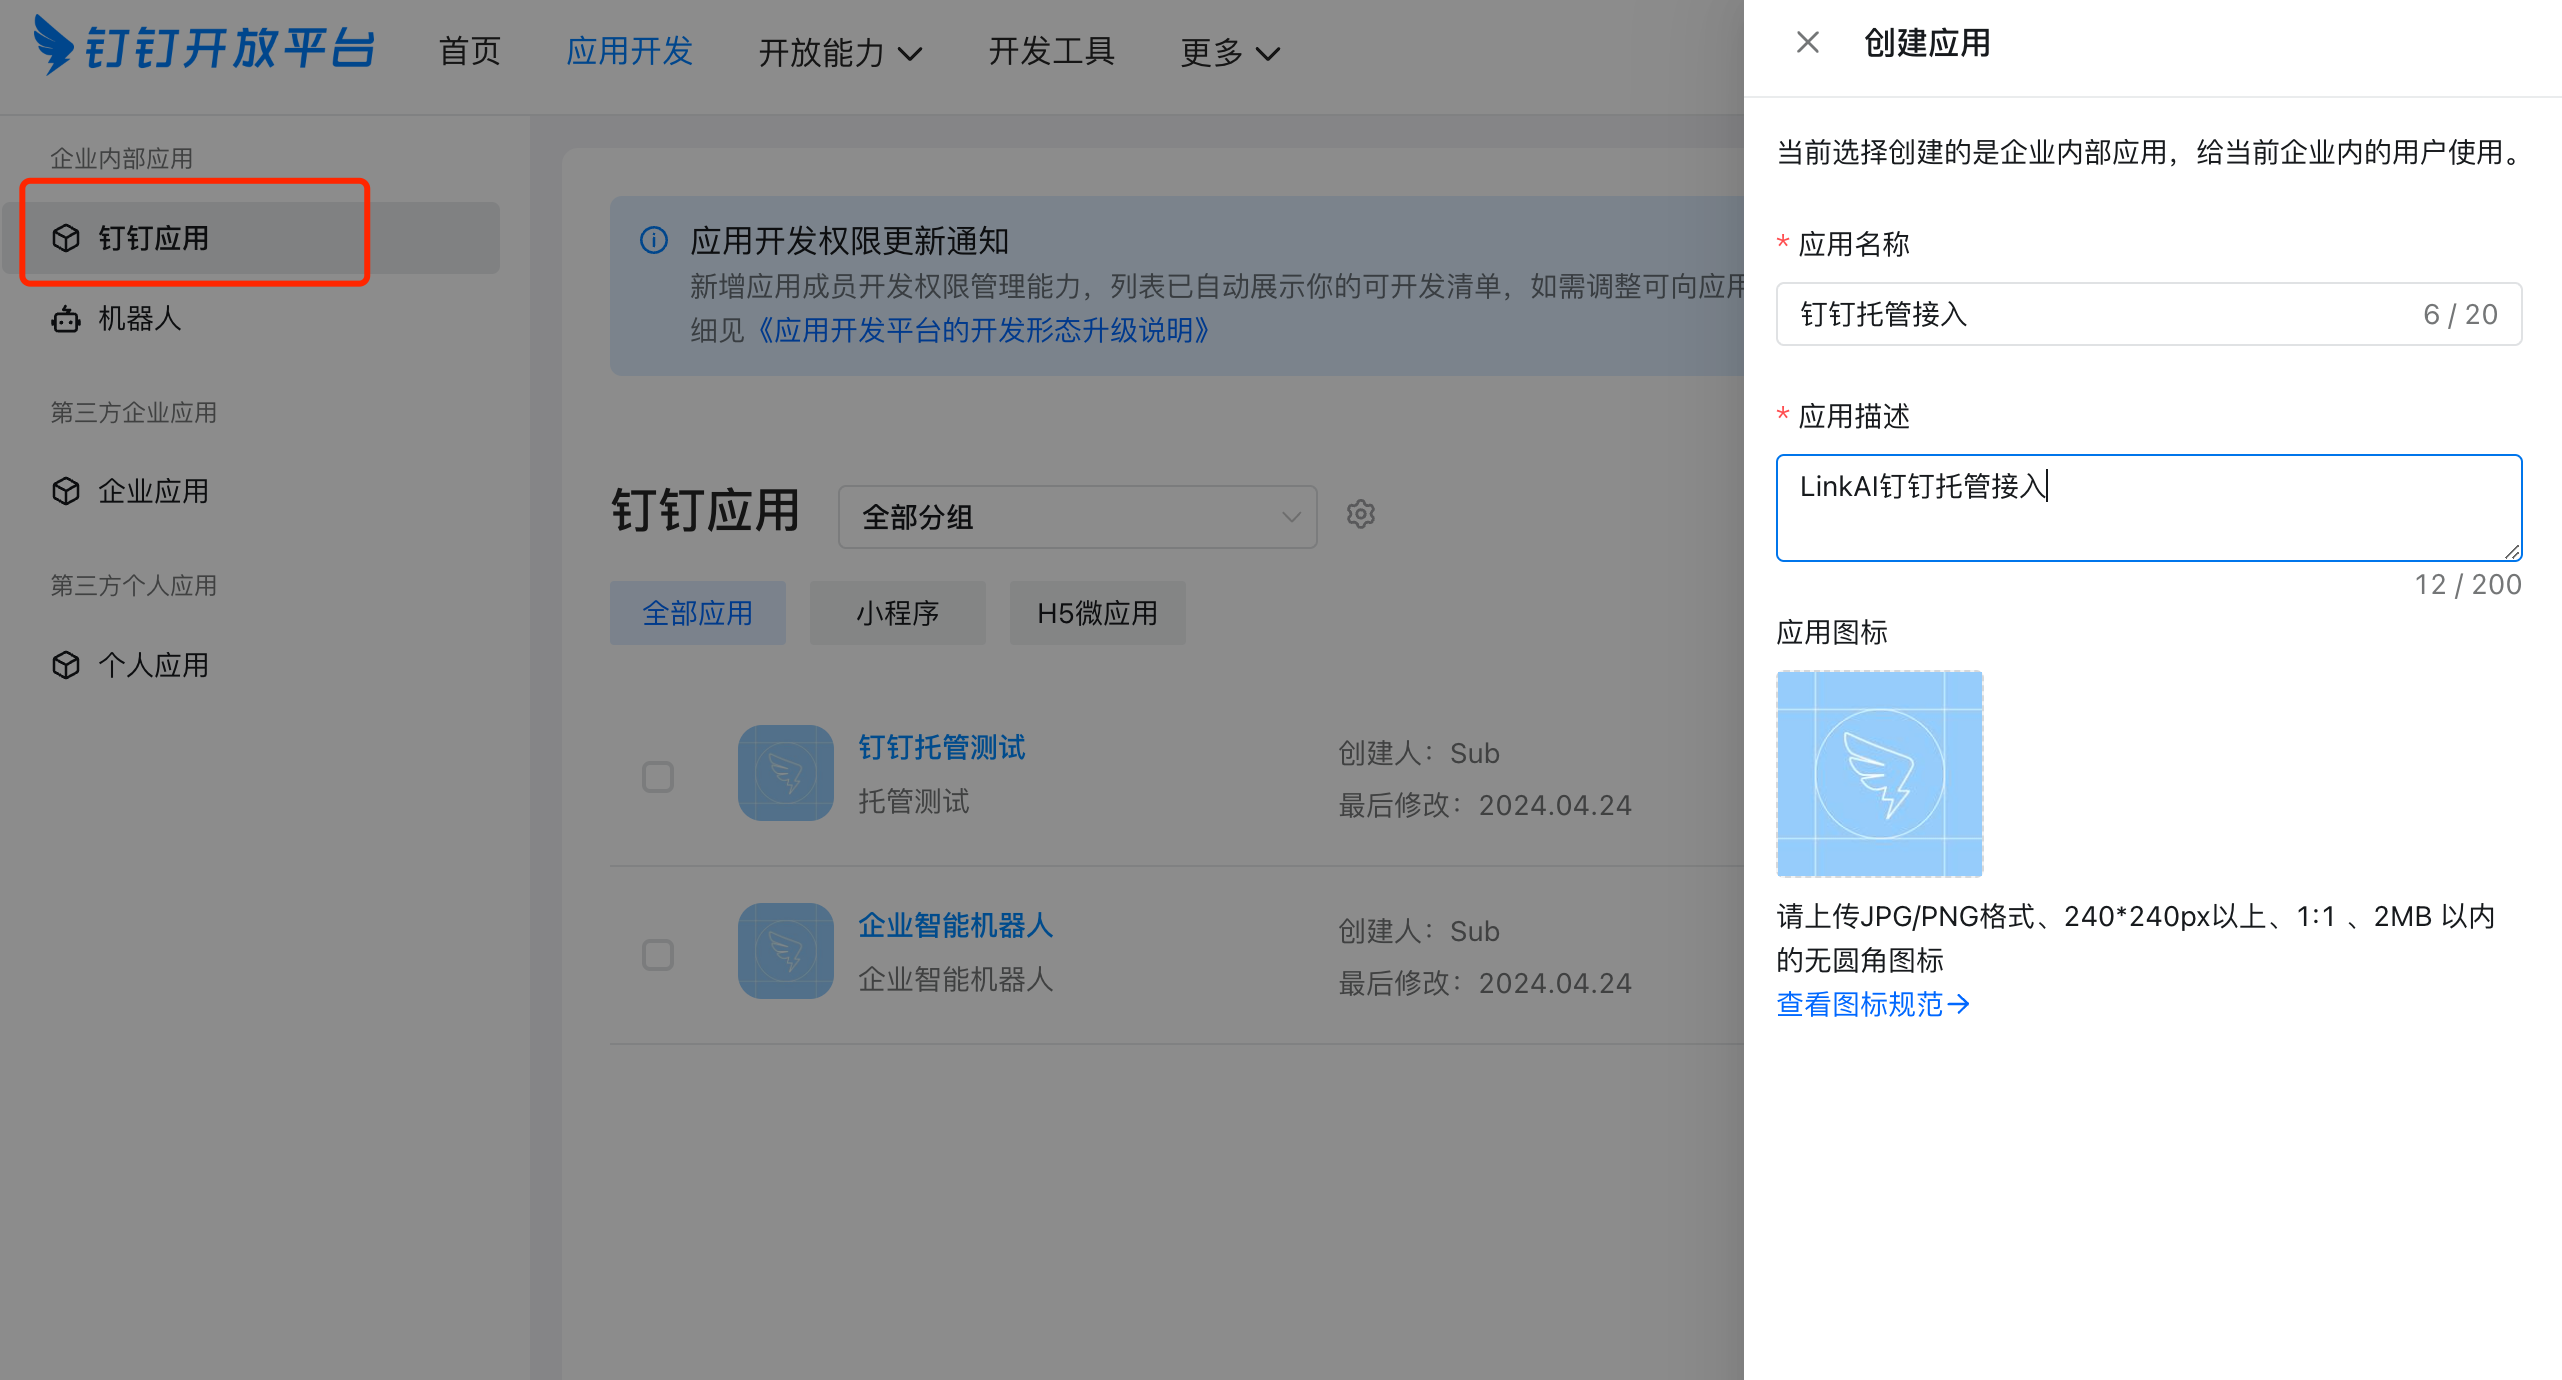The height and width of the screenshot is (1380, 2562).
Task: Open the 应用开发平台的开发形态升级说明 link
Action: coord(982,331)
